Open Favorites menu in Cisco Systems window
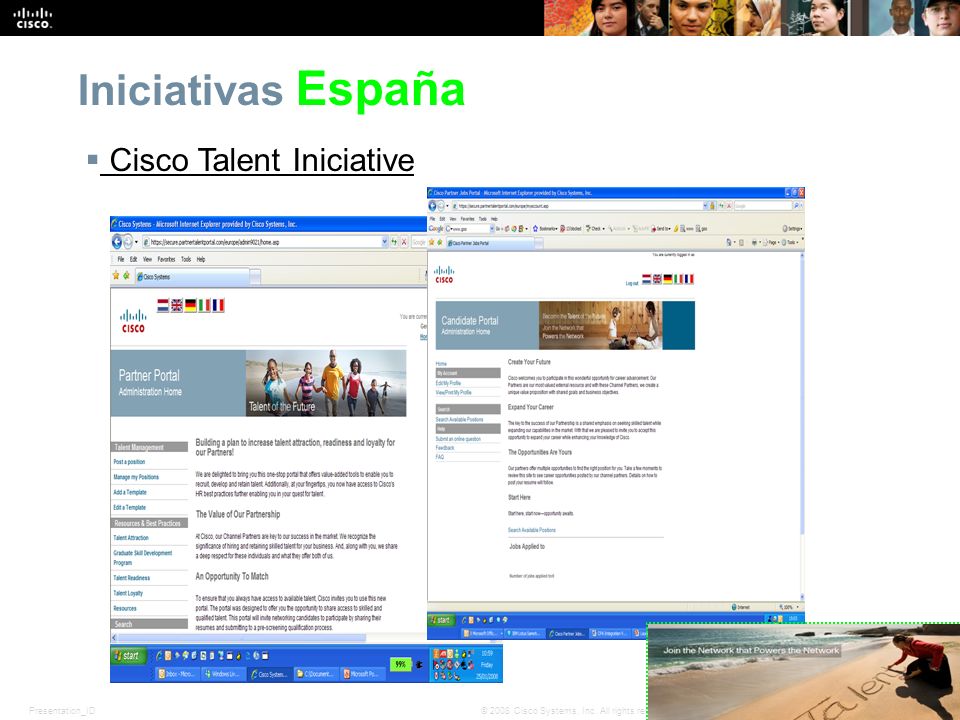Screen dimensions: 960x720 [166, 260]
